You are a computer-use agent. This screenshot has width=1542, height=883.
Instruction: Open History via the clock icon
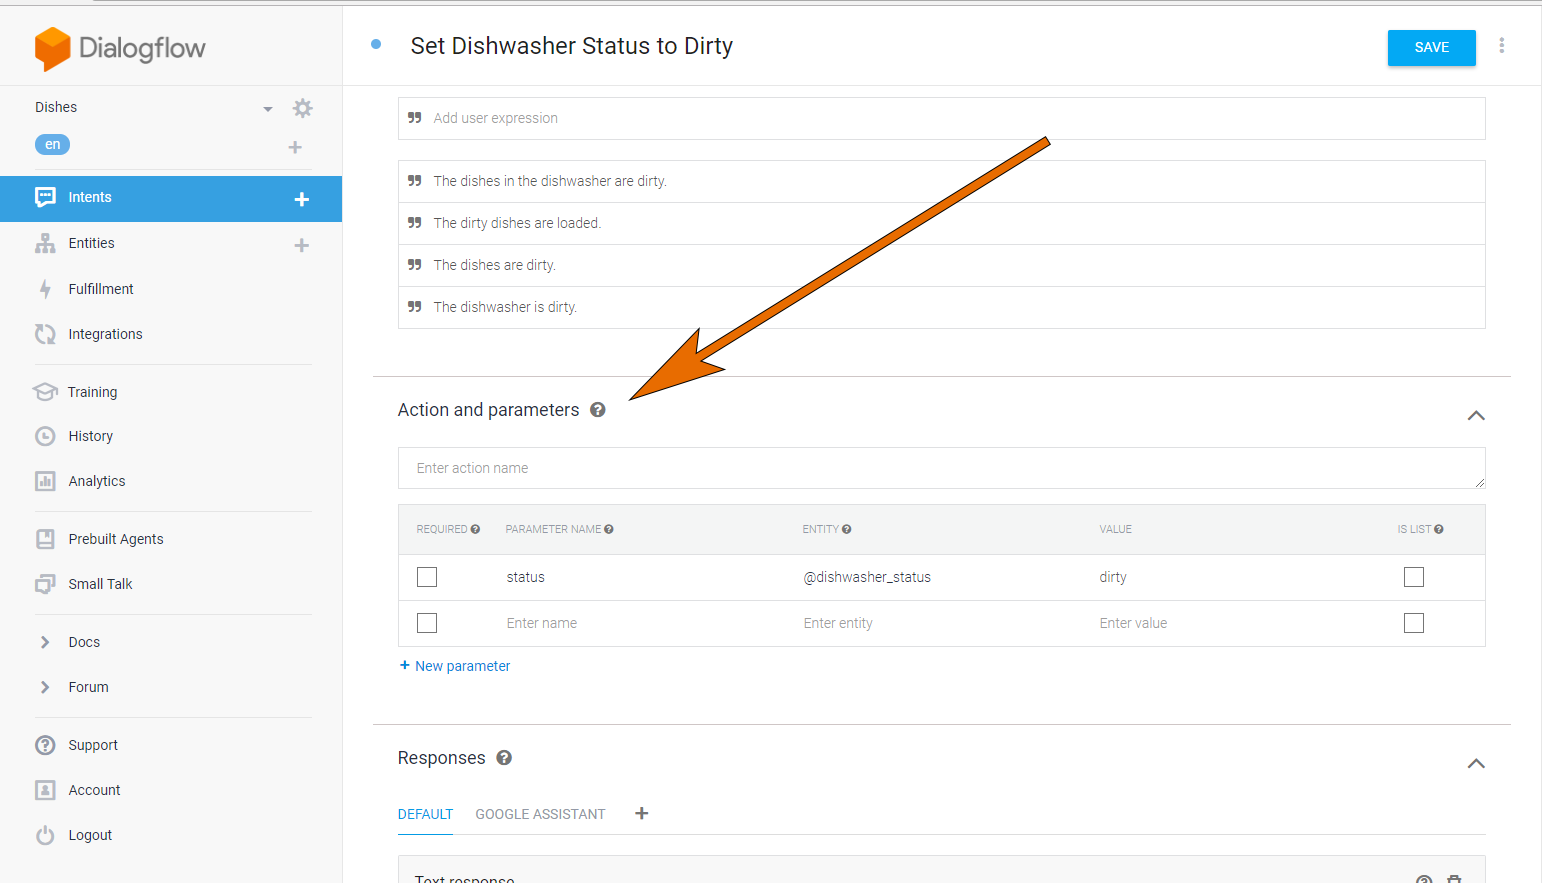point(45,436)
